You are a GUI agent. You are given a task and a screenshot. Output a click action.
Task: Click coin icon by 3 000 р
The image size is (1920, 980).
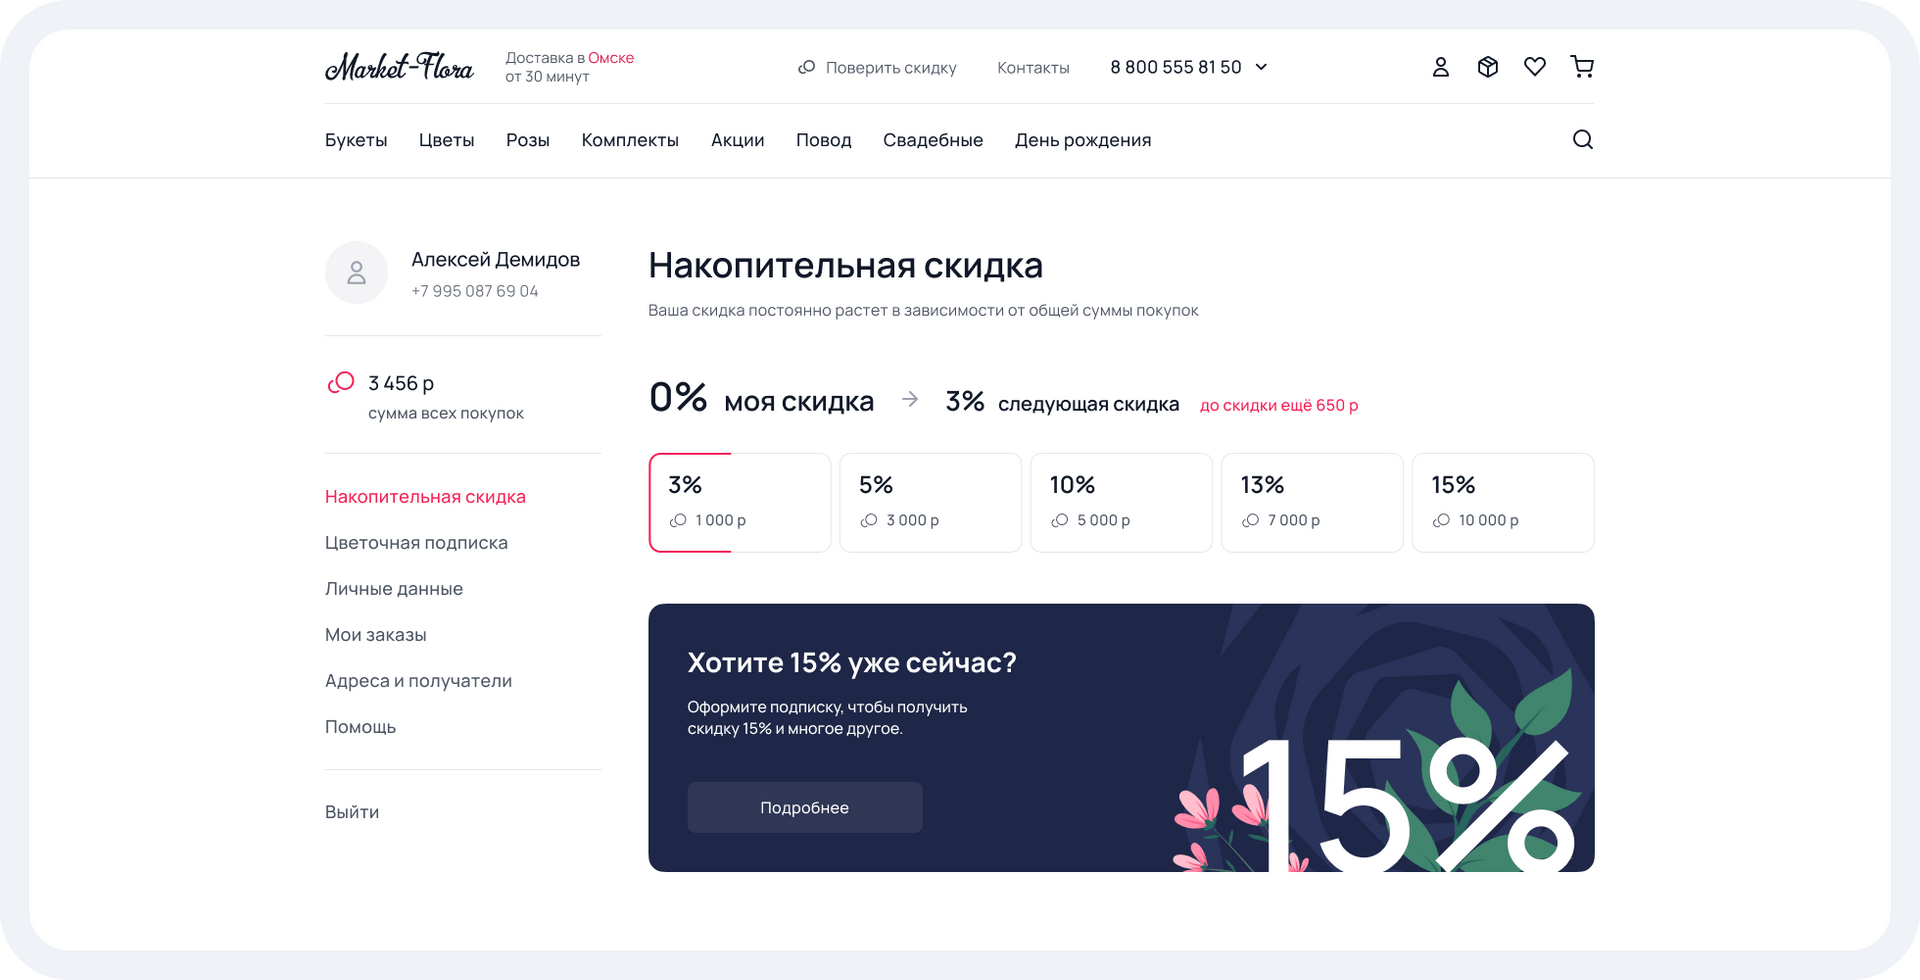click(869, 520)
